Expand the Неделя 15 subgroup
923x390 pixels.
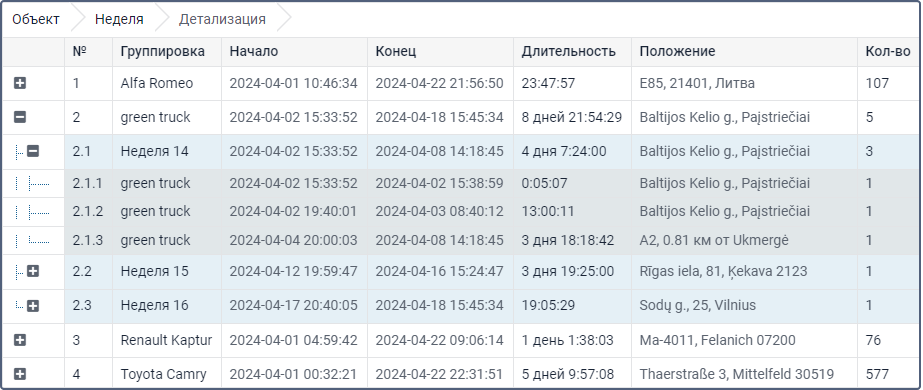(33, 271)
